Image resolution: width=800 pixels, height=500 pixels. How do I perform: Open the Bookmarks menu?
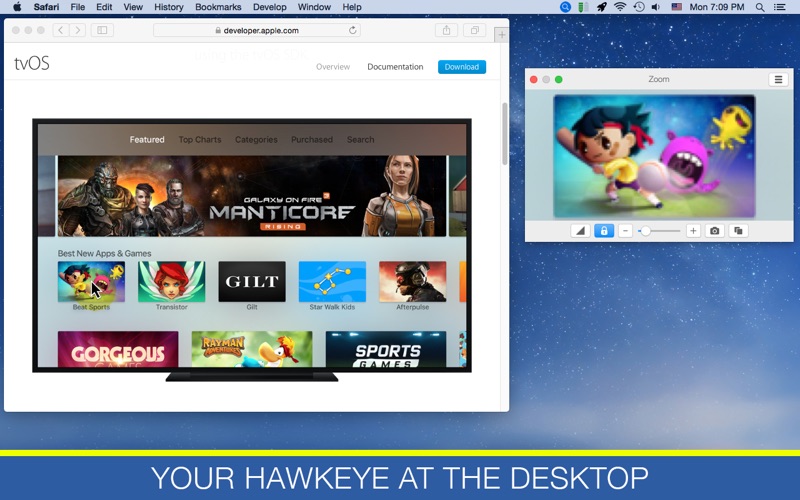click(x=218, y=7)
